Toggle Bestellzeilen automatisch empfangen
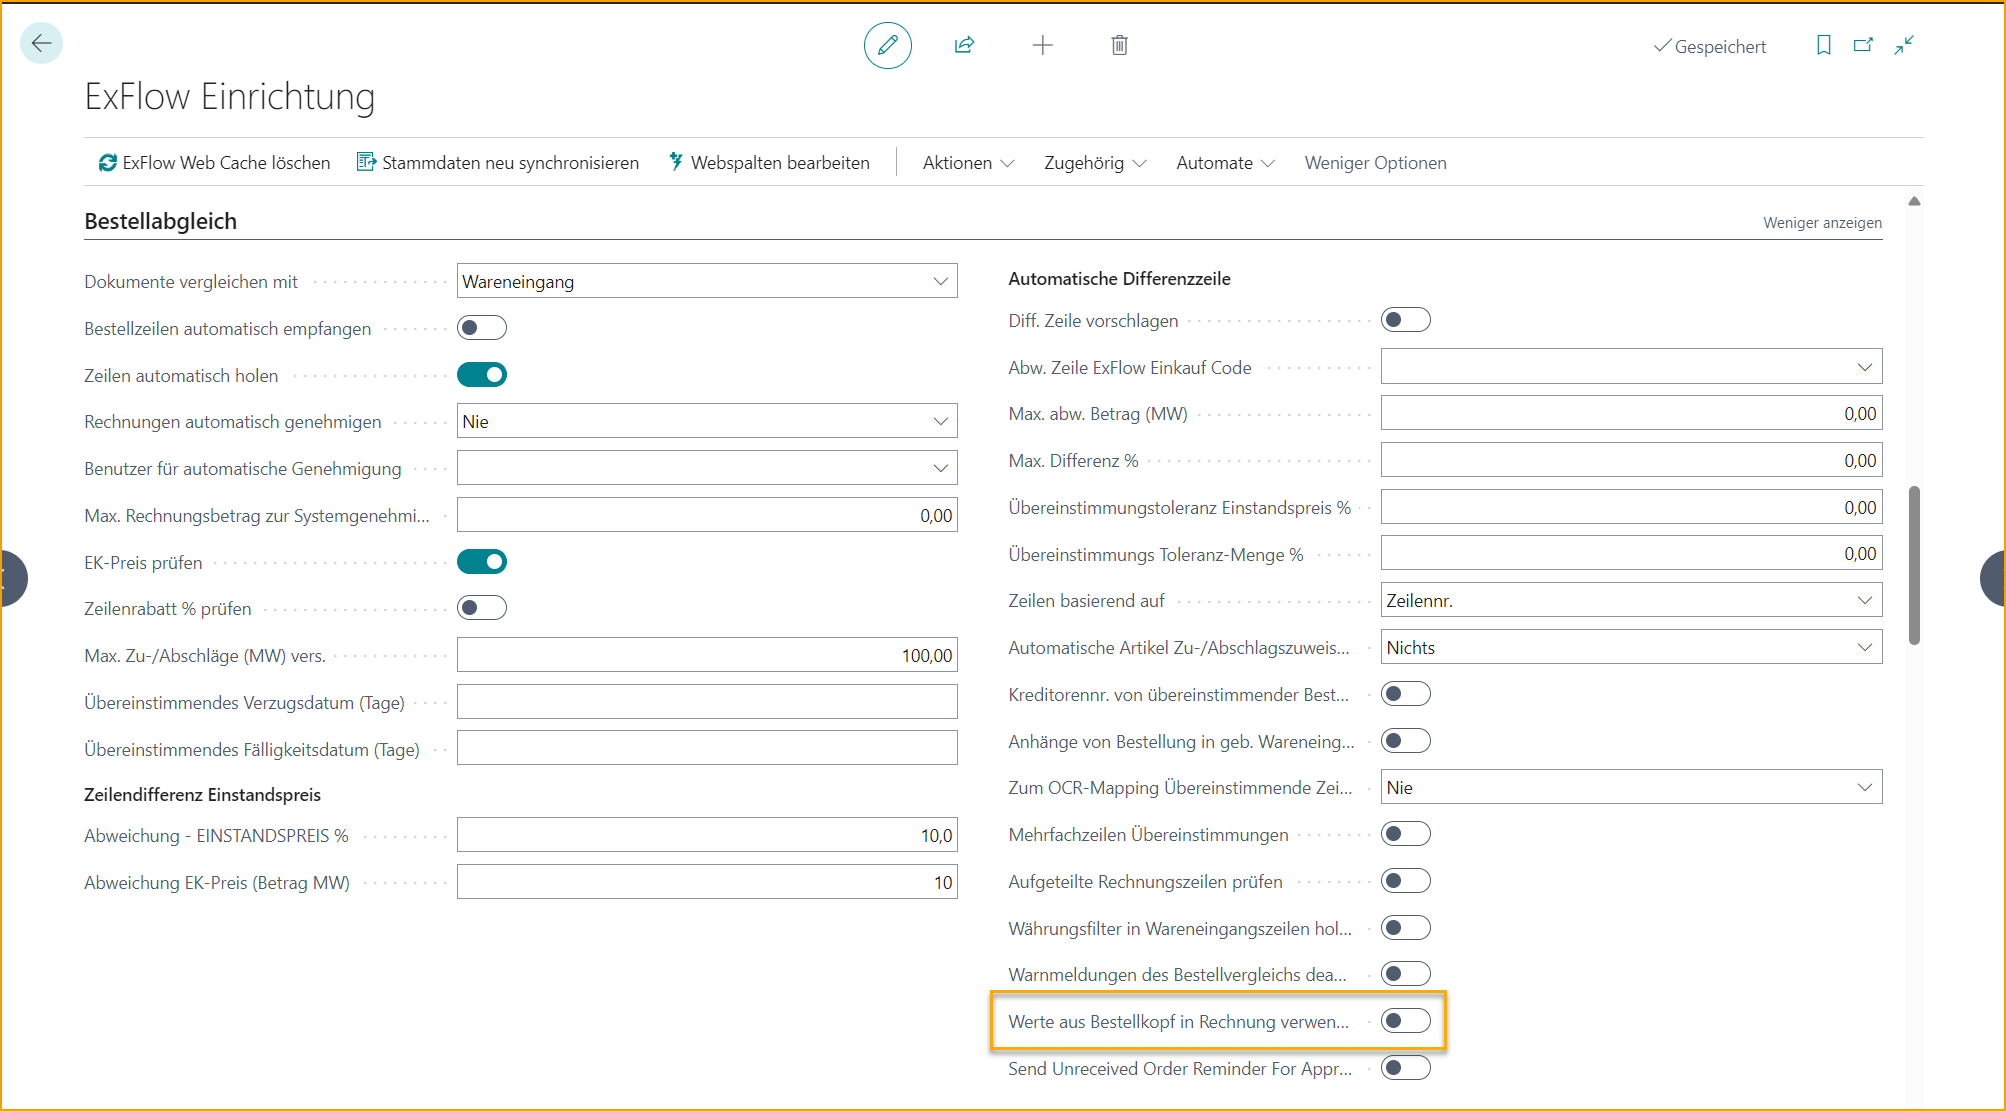 click(482, 328)
